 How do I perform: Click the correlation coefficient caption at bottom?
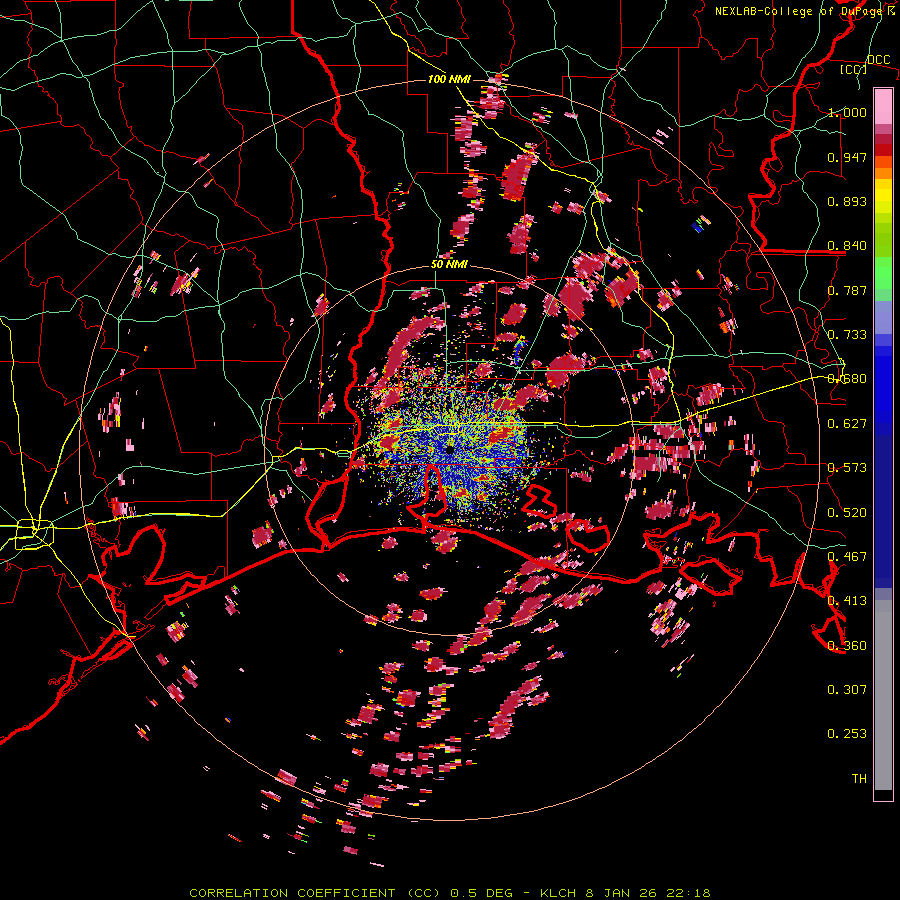449,893
